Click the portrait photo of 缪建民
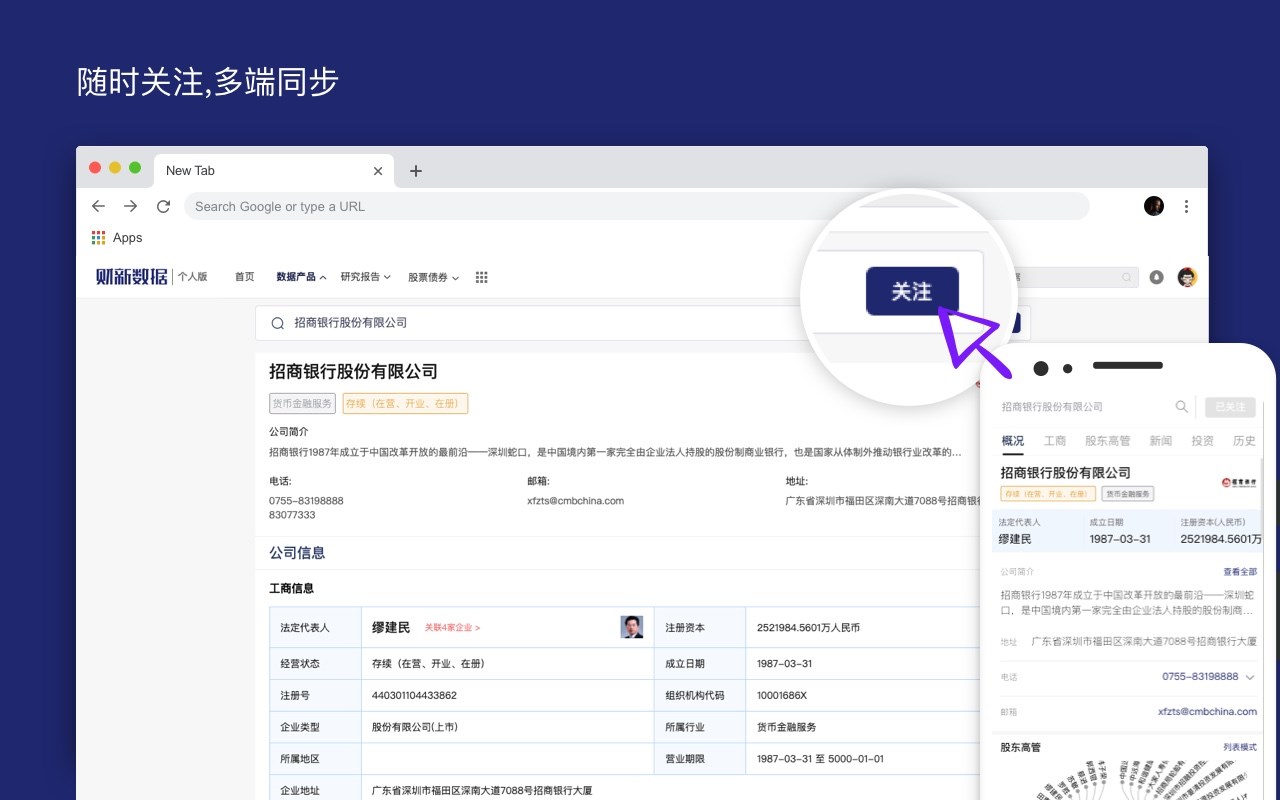Viewport: 1280px width, 800px height. pyautogui.click(x=632, y=627)
